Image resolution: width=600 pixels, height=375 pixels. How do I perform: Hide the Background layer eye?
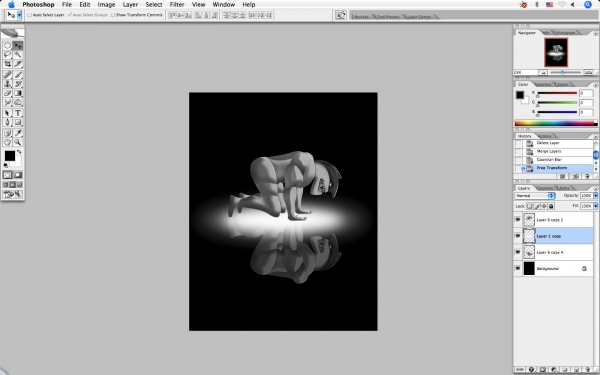point(517,269)
